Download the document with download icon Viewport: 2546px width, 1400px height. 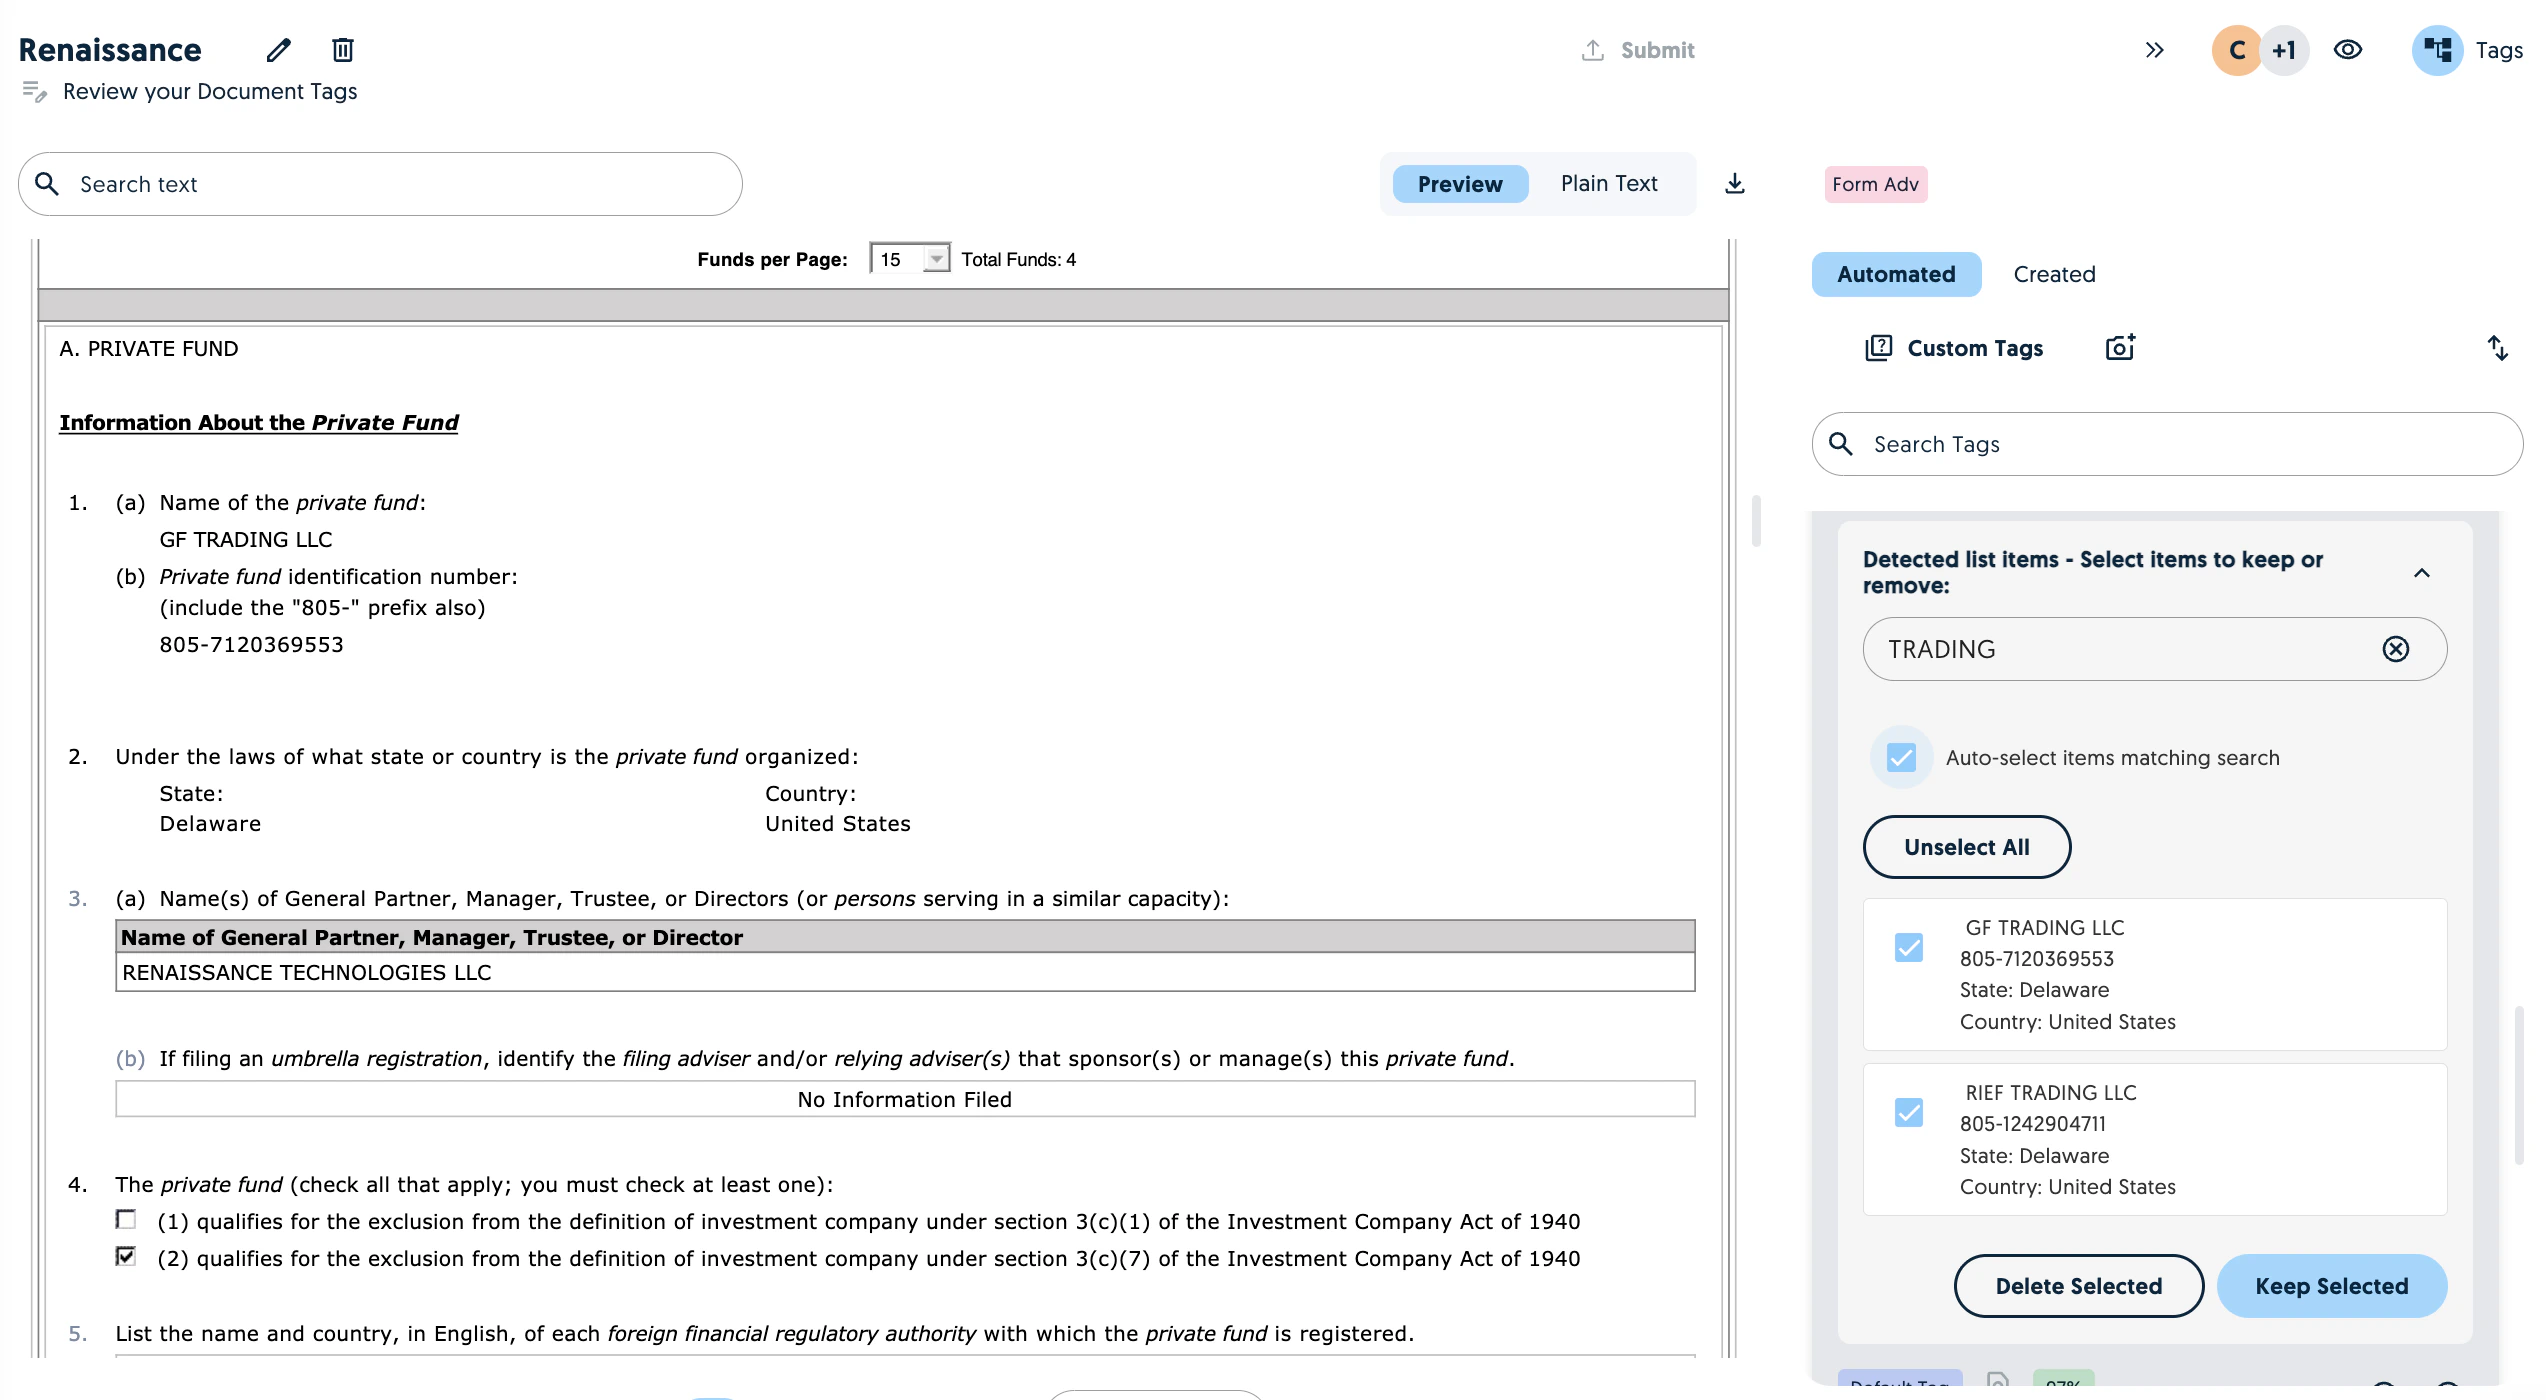coord(1735,184)
